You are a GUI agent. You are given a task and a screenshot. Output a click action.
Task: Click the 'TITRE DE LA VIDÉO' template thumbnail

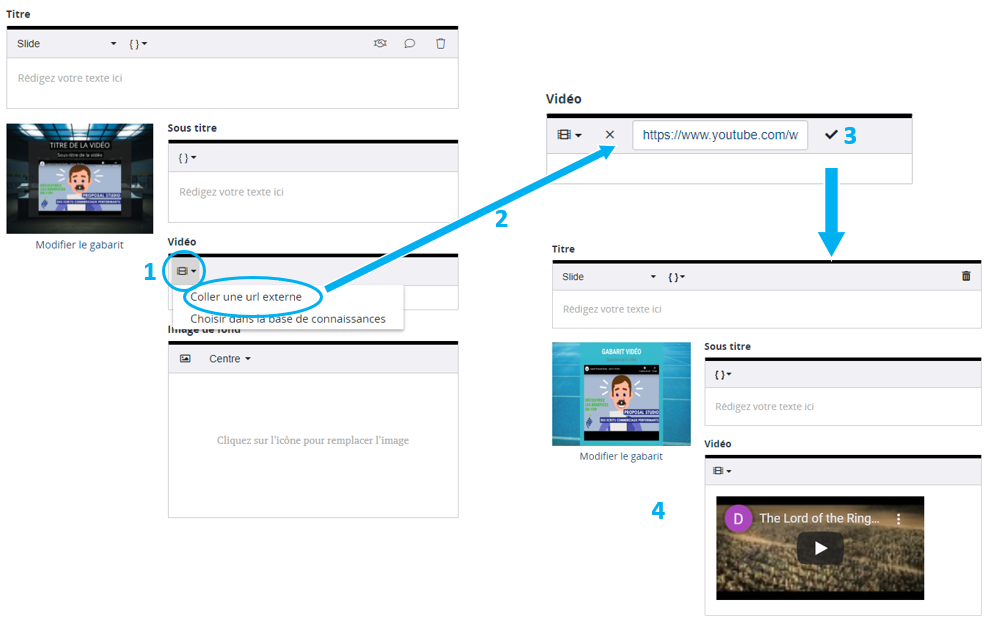[79, 179]
